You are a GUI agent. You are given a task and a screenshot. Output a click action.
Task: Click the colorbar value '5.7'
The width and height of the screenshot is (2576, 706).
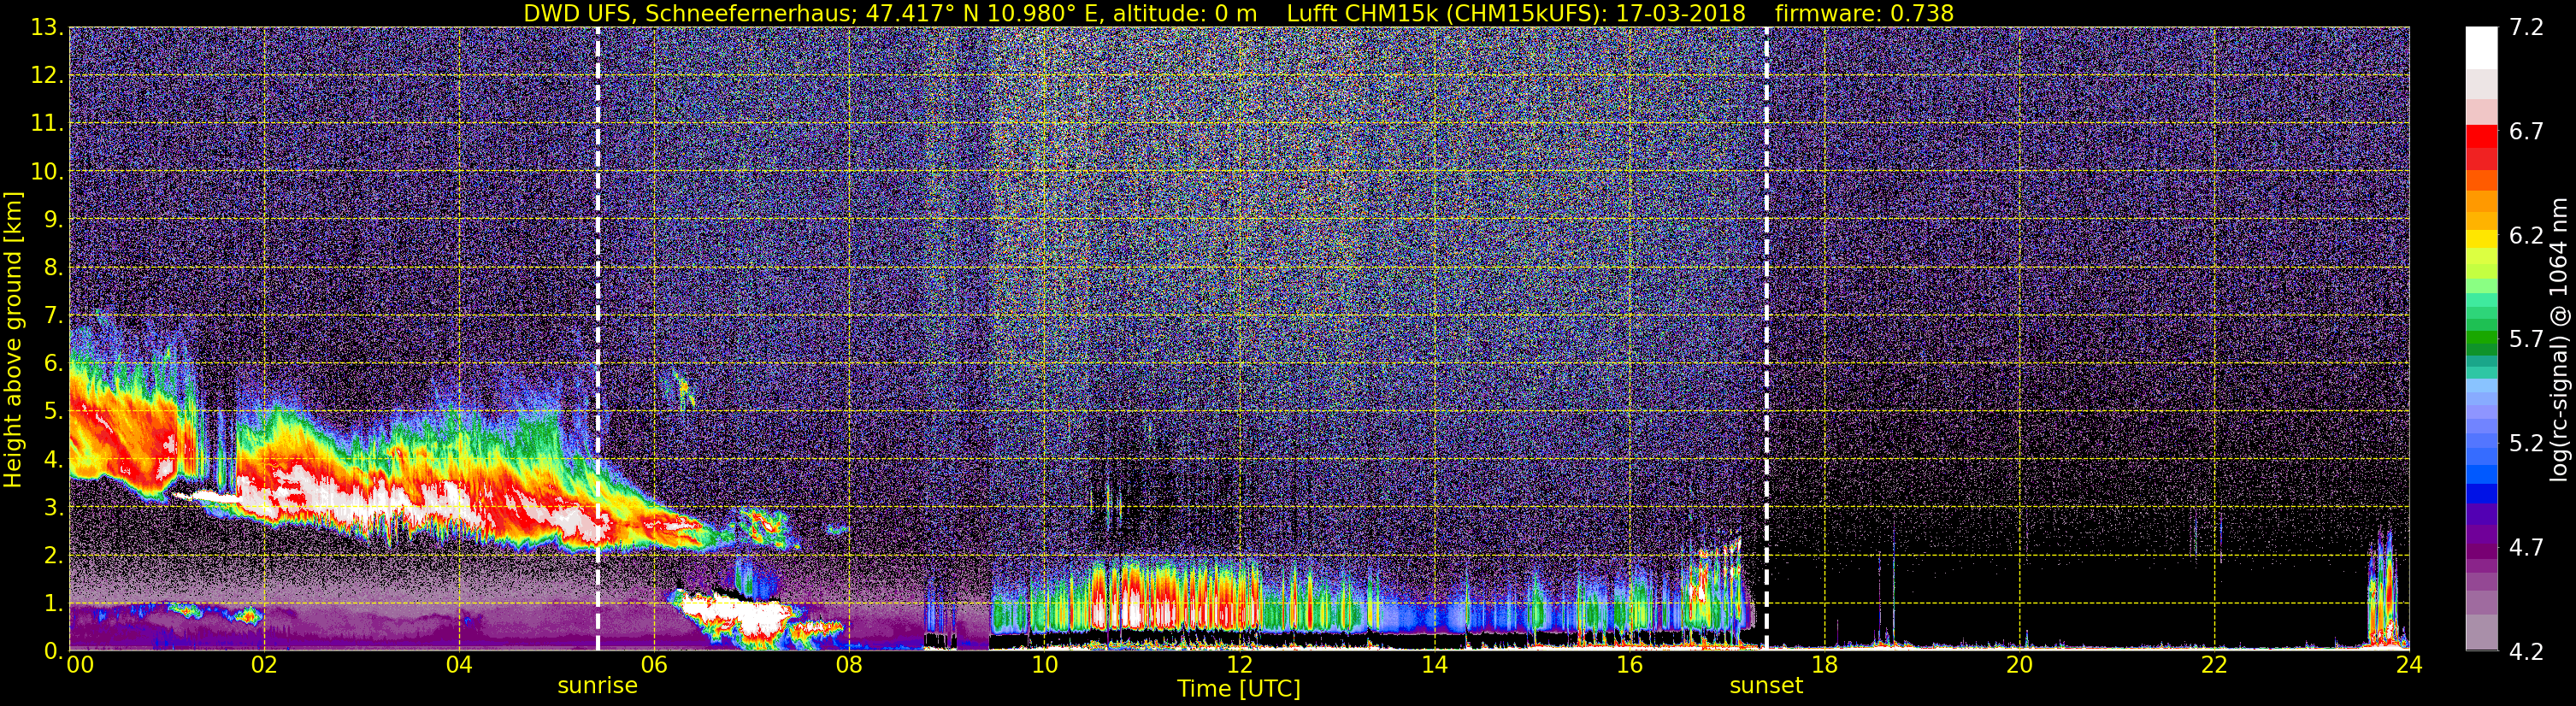2526,340
